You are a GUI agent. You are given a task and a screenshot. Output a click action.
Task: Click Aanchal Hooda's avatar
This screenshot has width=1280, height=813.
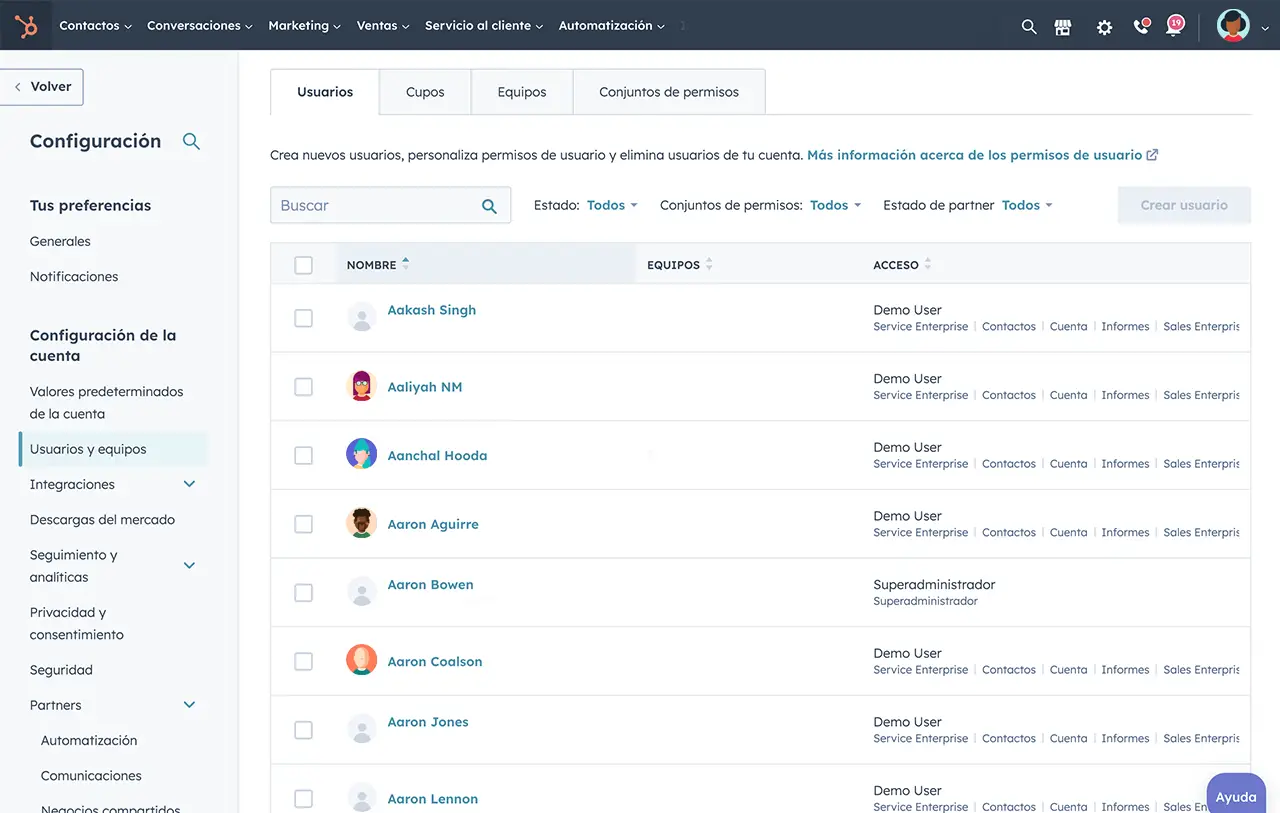361,454
